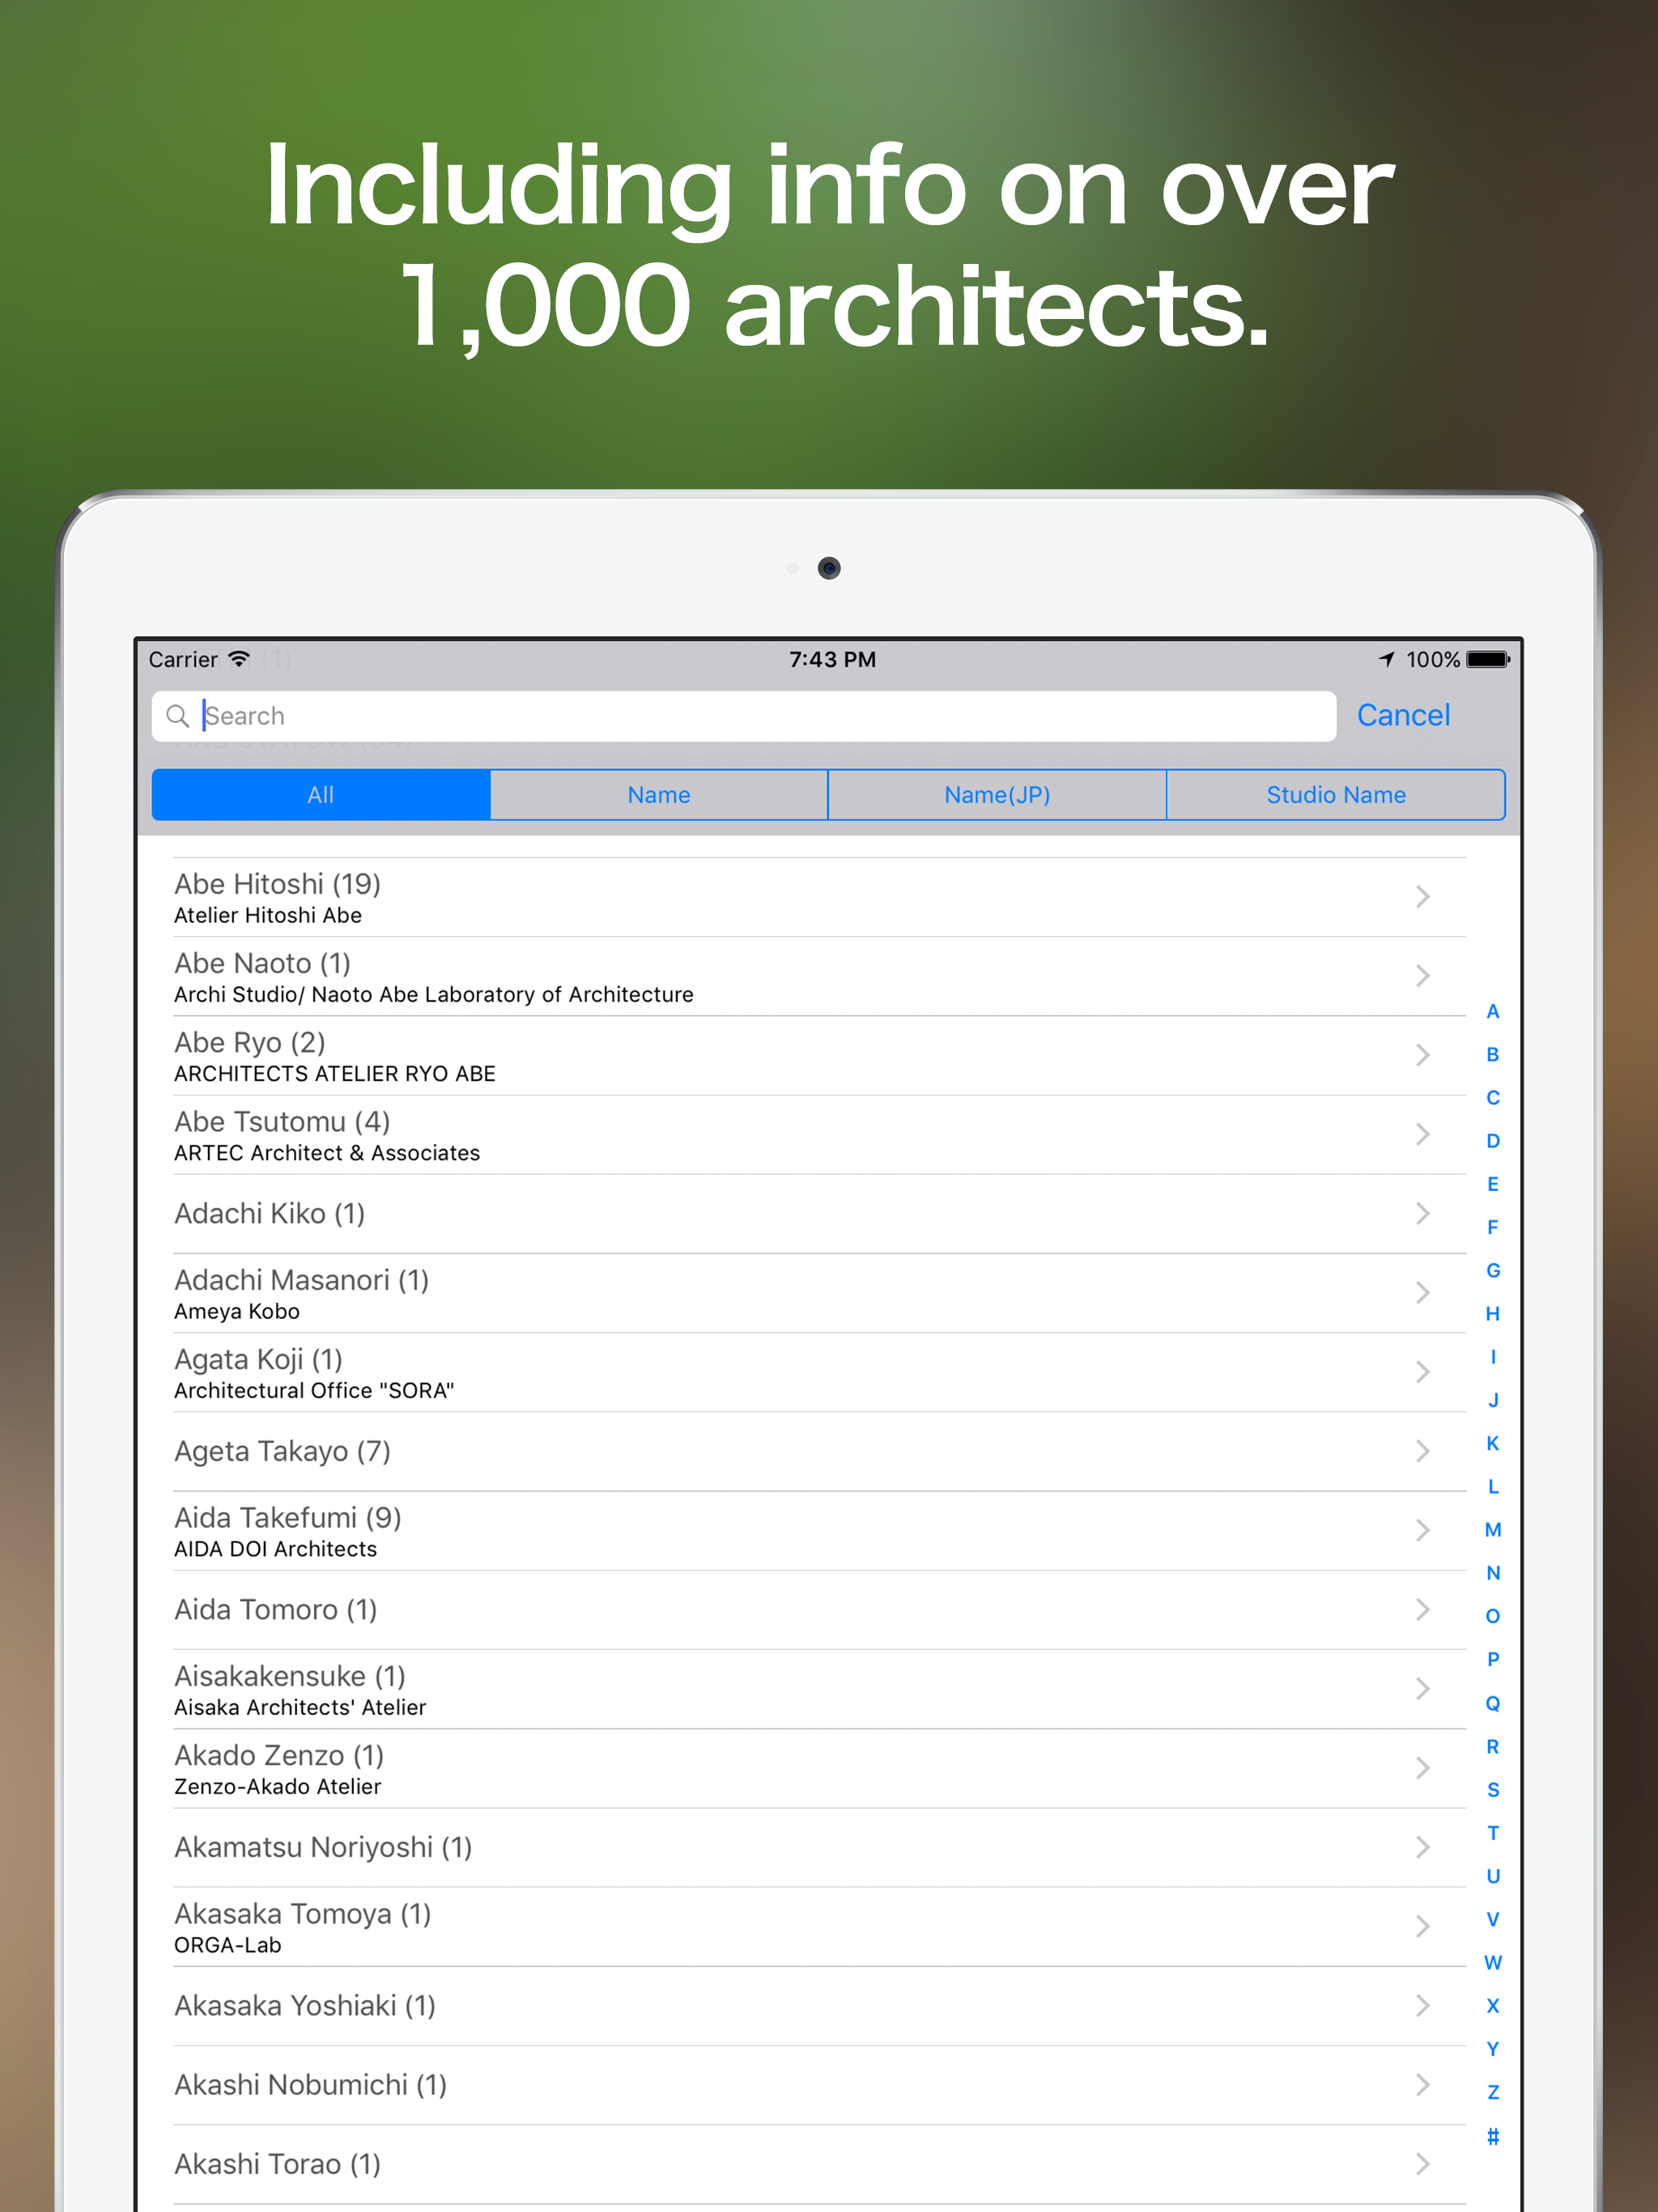Open the Abe Naoto chevron
Screen dimensions: 1658x2212
point(1423,976)
